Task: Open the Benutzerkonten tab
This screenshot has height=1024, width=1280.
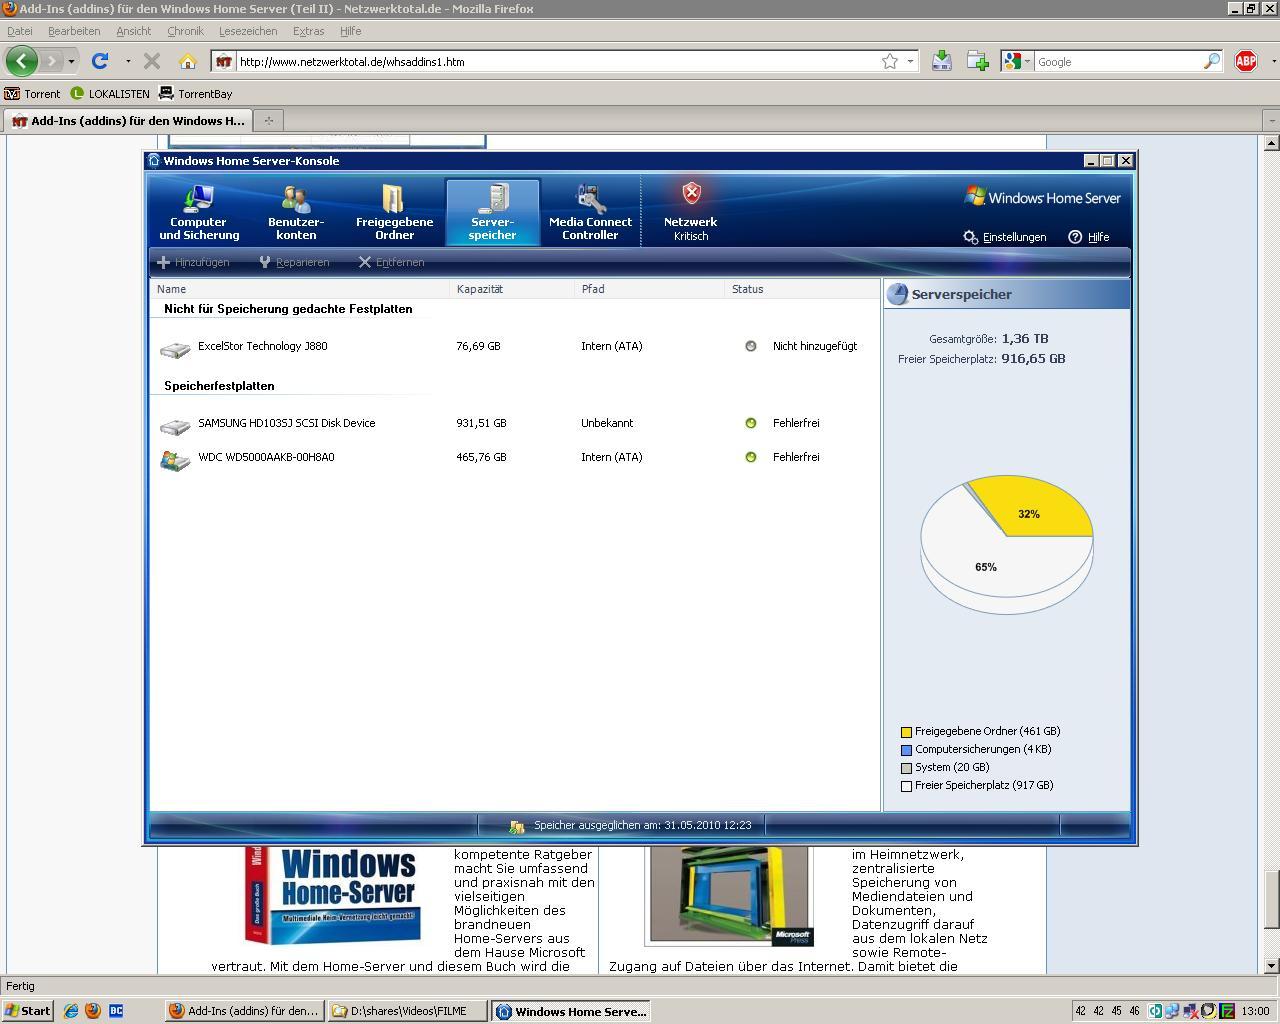Action: point(296,212)
